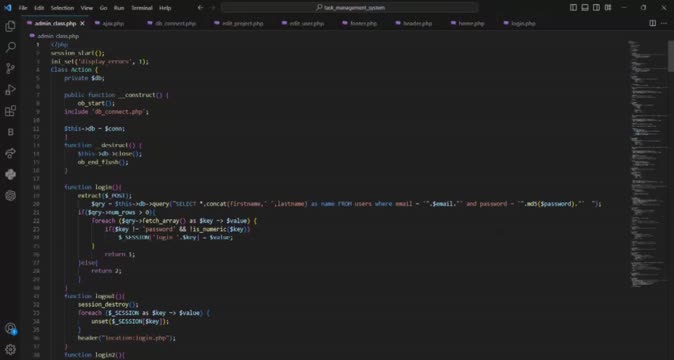The width and height of the screenshot is (674, 360).
Task: Open the Extensions view
Action: [x=10, y=111]
